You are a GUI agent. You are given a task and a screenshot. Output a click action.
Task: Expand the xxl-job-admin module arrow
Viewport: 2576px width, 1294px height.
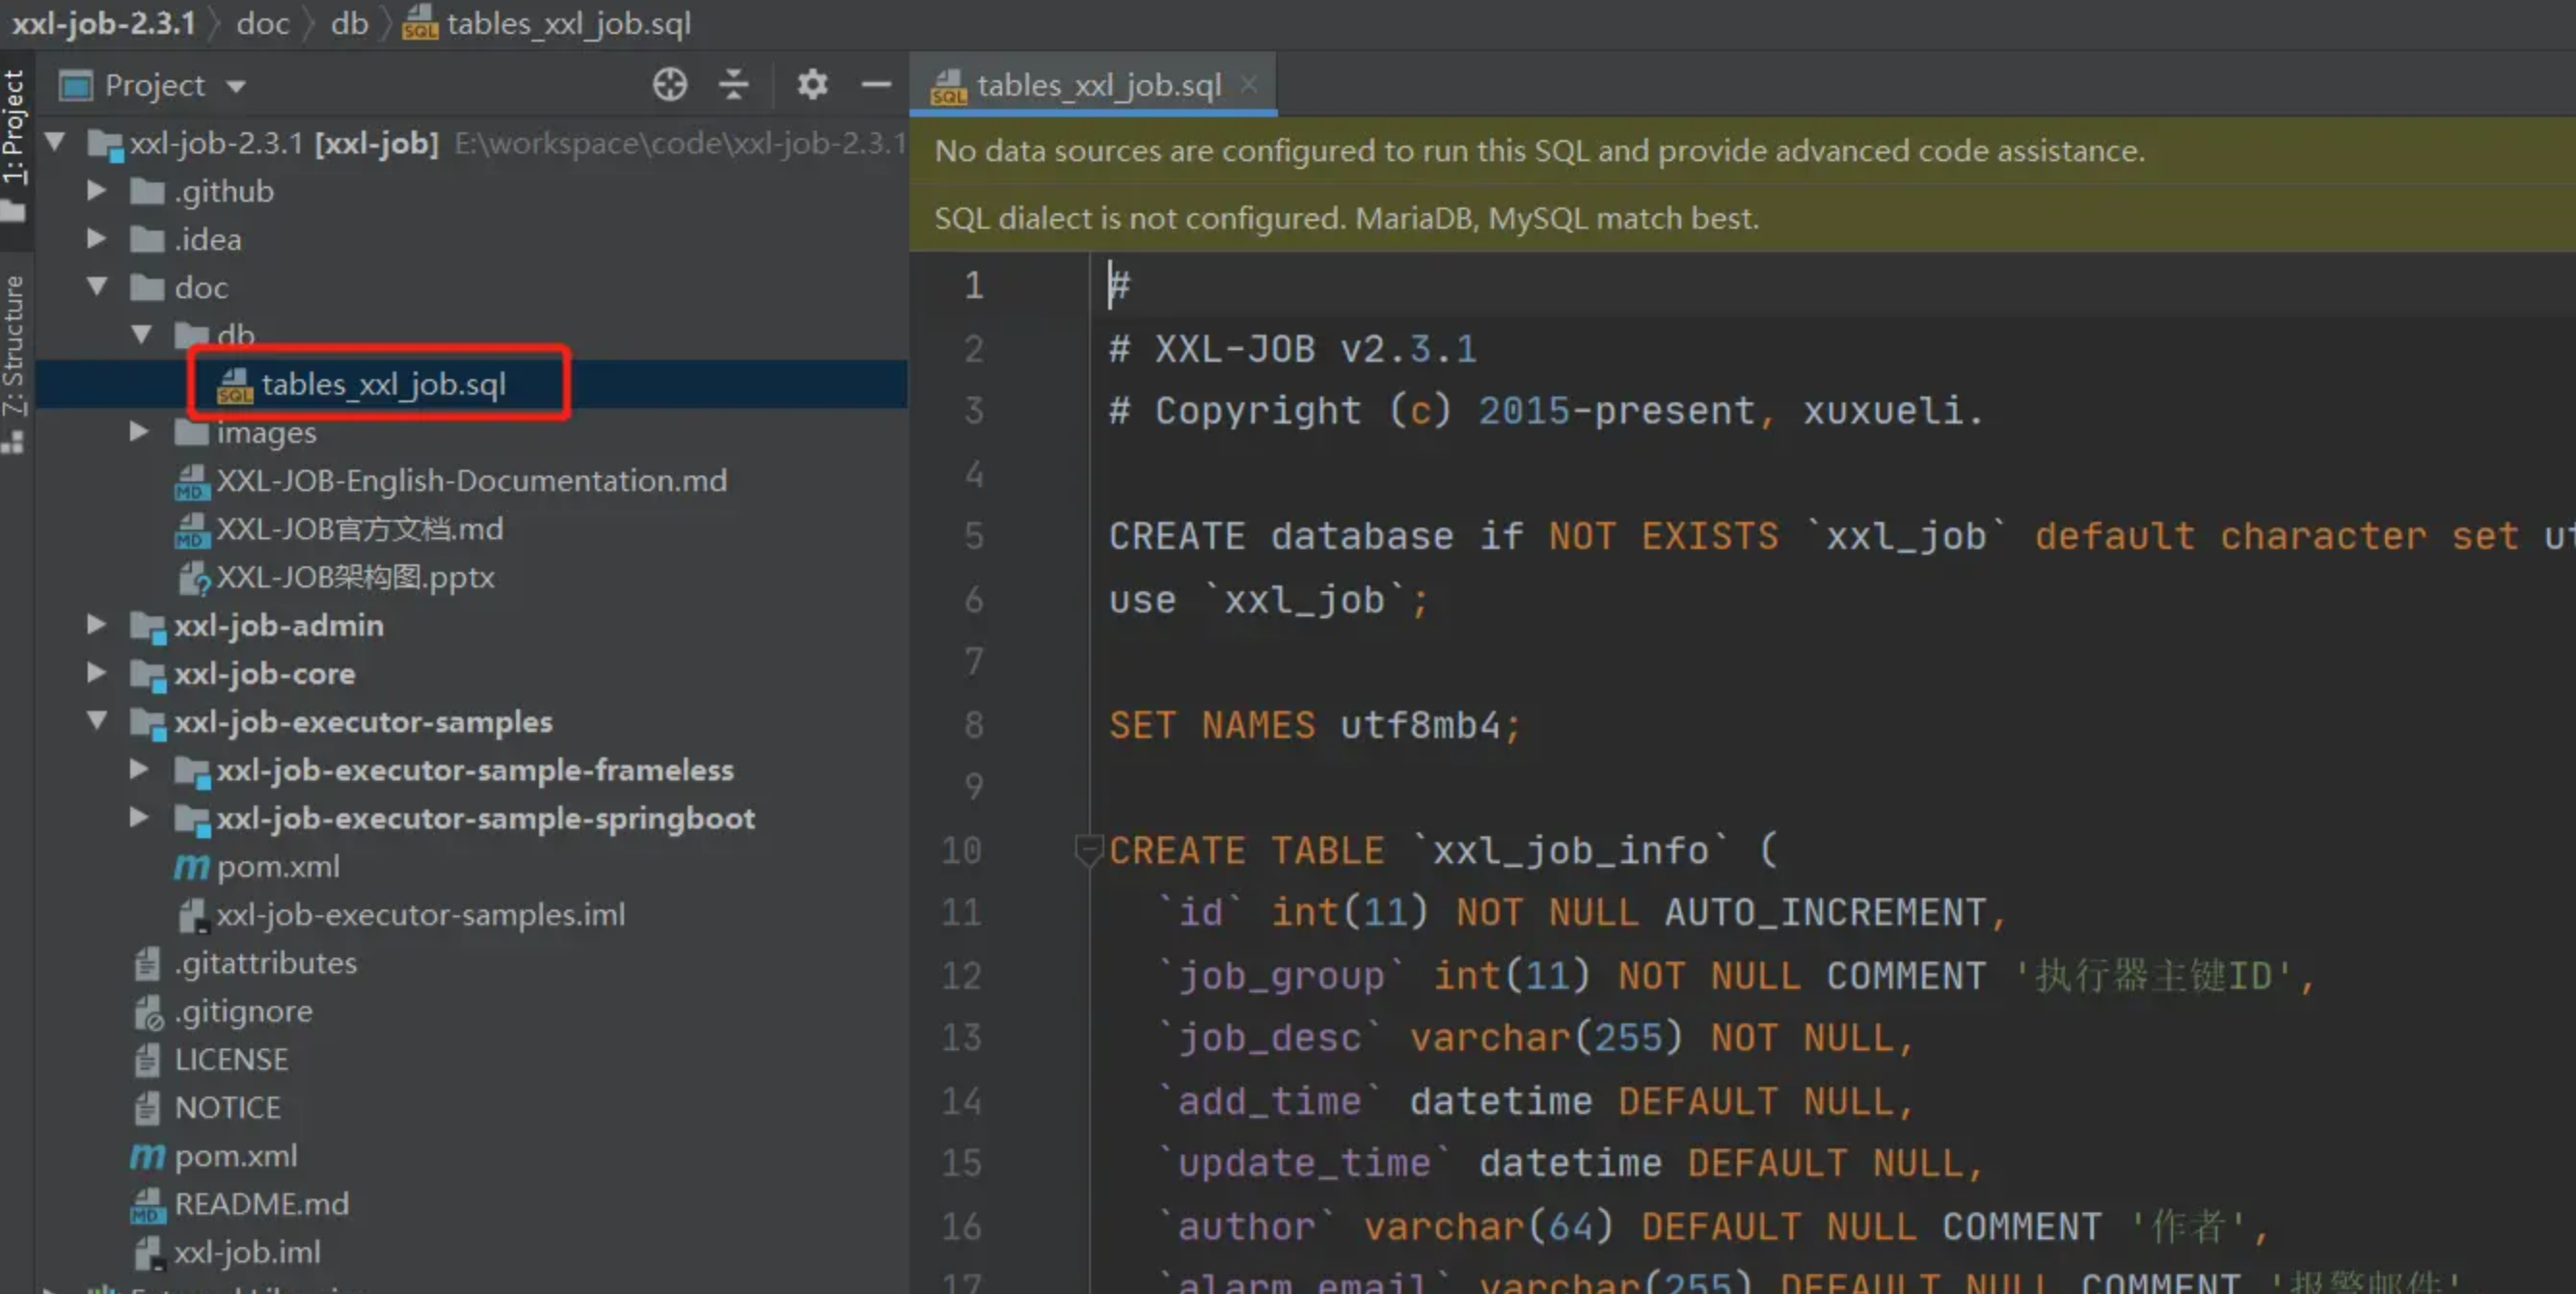point(96,624)
